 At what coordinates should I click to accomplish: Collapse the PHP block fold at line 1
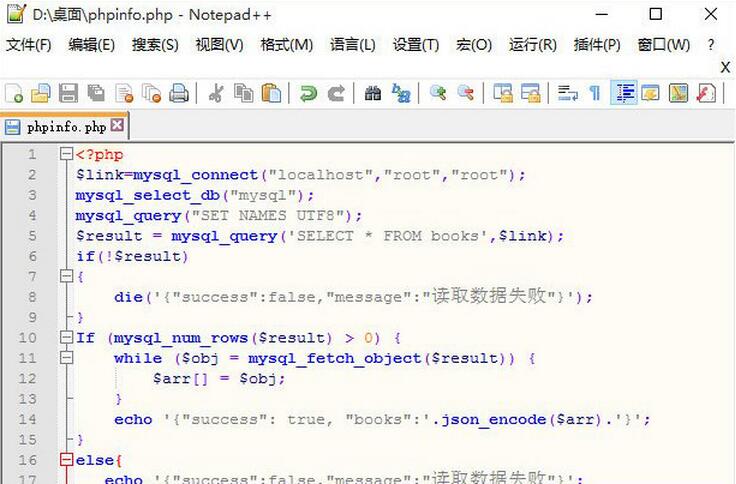click(x=66, y=154)
